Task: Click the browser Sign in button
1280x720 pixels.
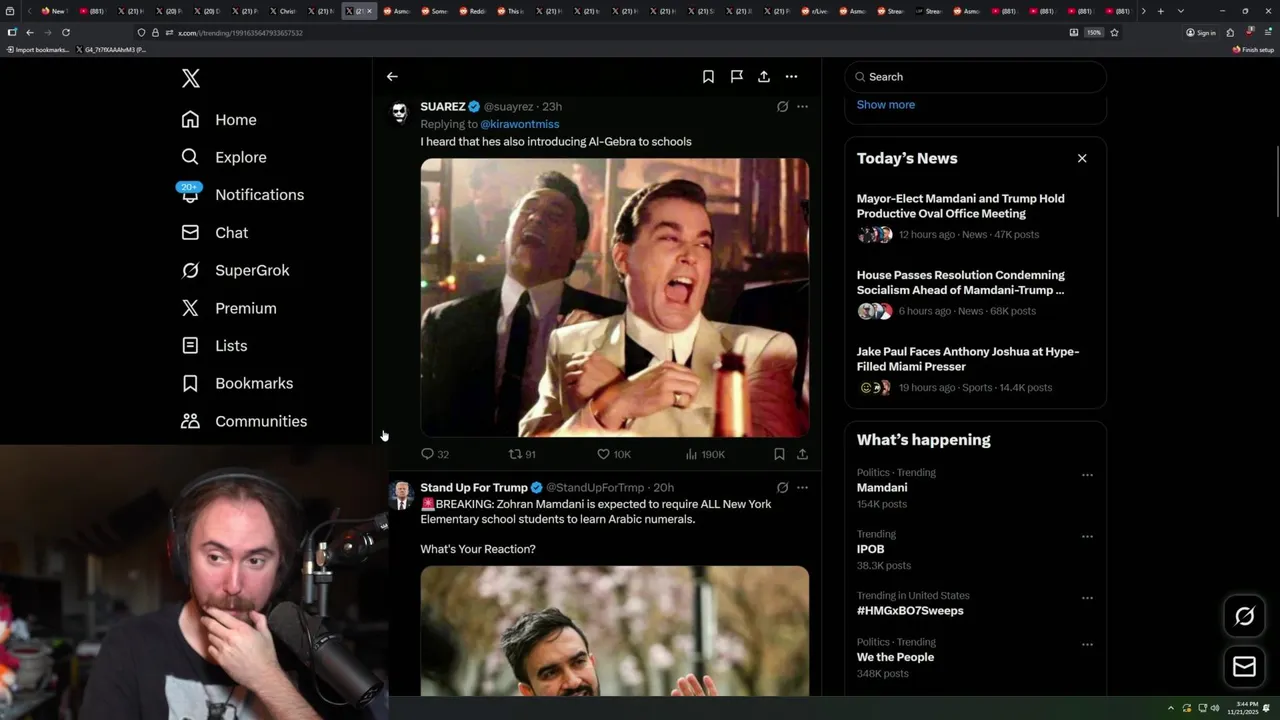Action: tap(1201, 33)
